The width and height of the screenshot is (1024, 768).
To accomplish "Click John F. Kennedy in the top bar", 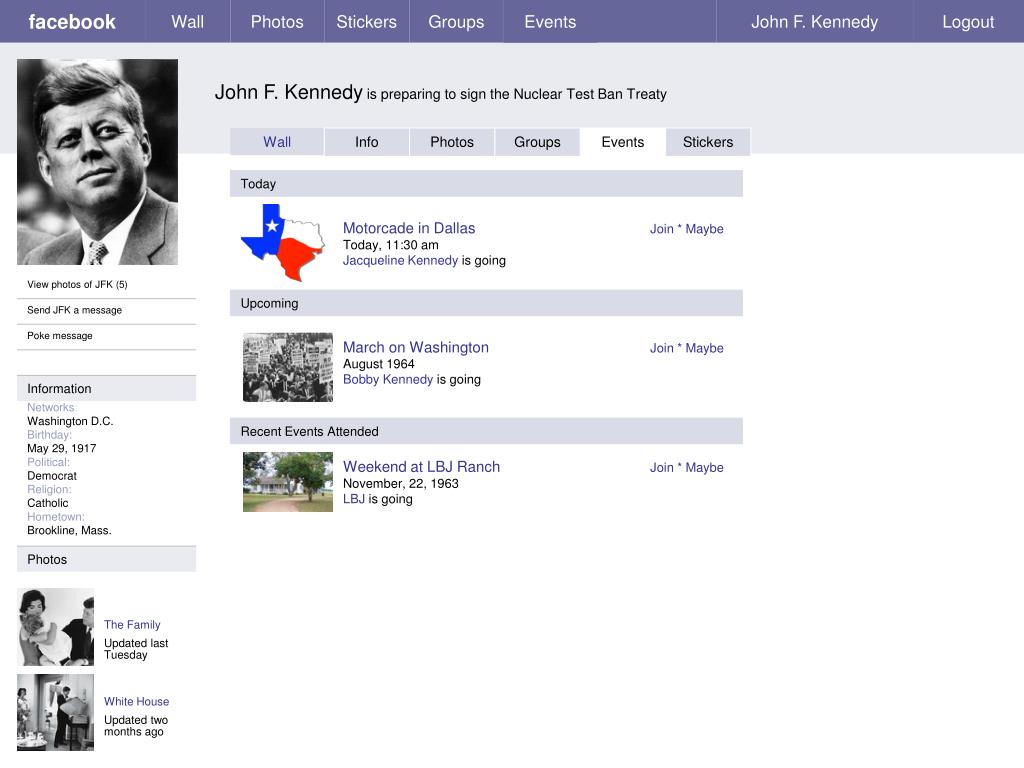I will click(x=814, y=22).
